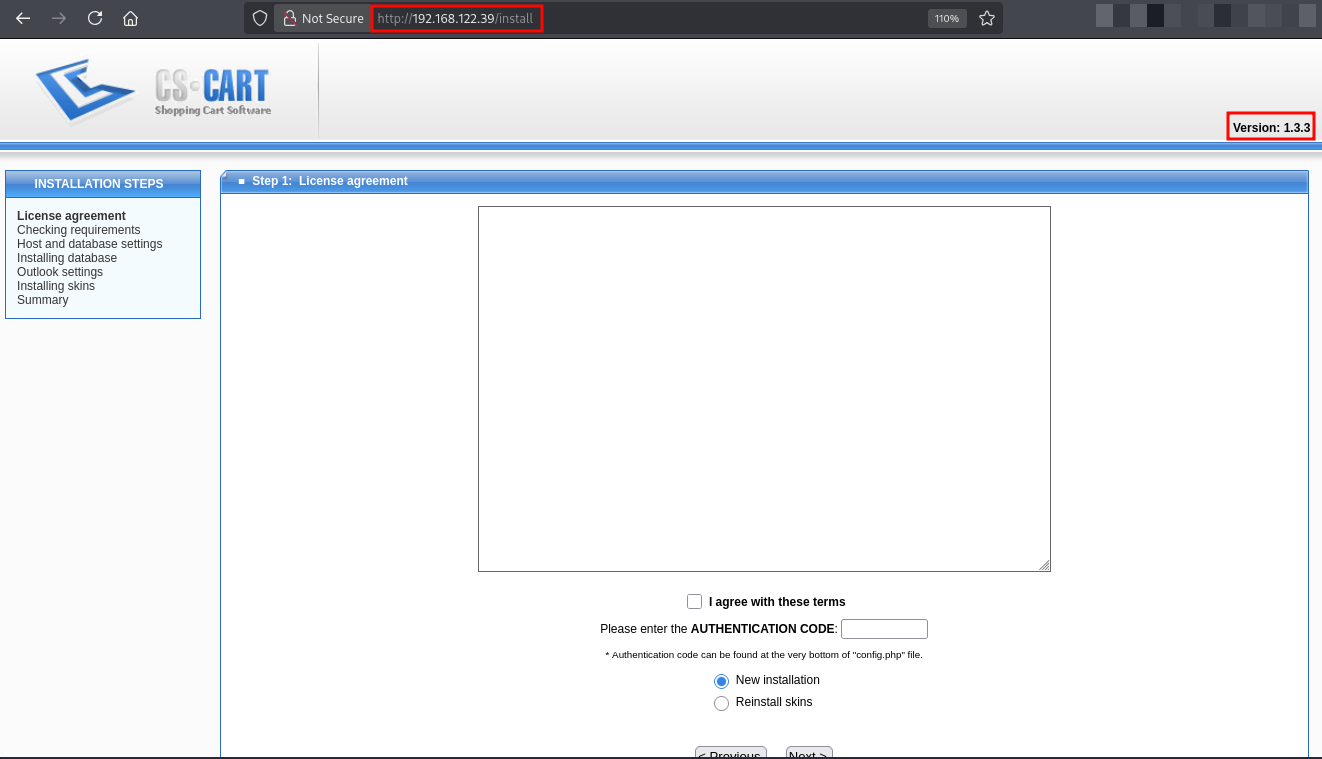
Task: Go back with the browser back arrow
Action: 23,18
